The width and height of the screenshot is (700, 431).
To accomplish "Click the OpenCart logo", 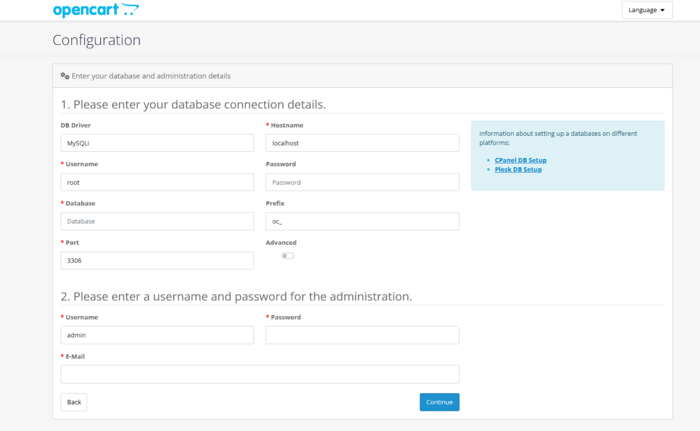I will pyautogui.click(x=95, y=10).
